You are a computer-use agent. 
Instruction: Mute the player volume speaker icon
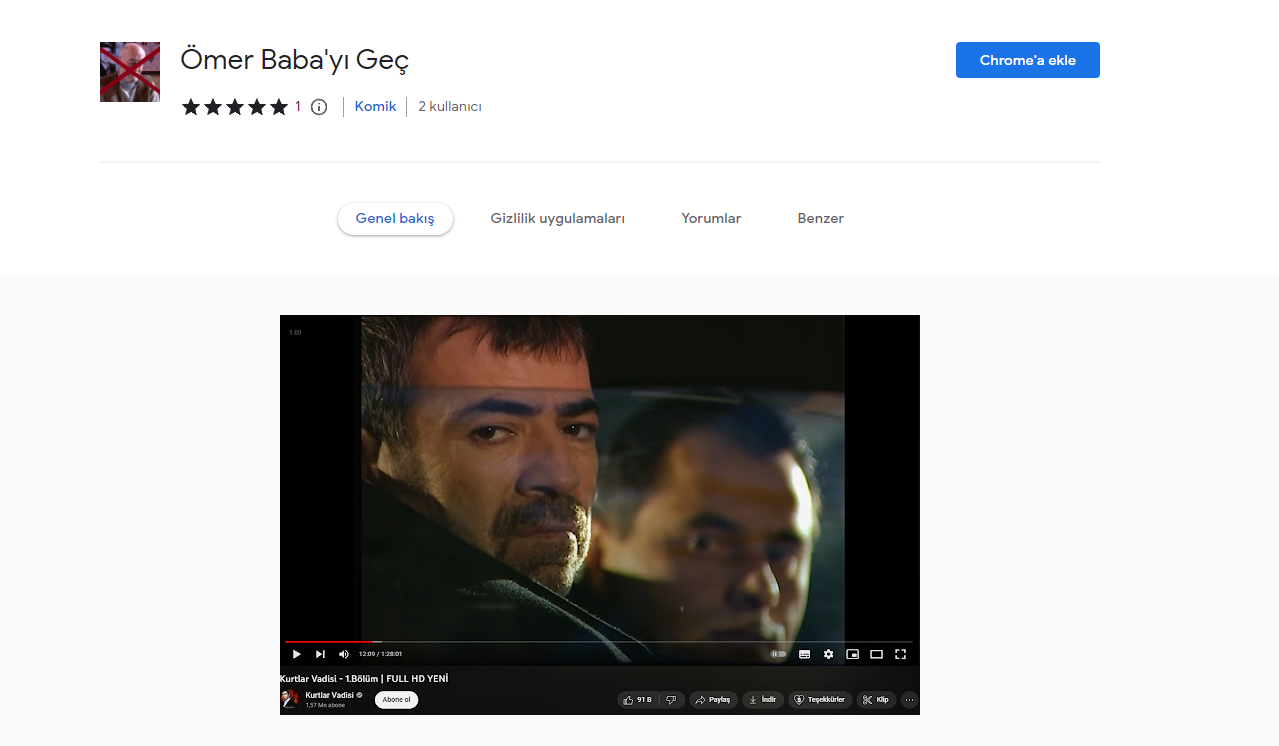(x=344, y=654)
